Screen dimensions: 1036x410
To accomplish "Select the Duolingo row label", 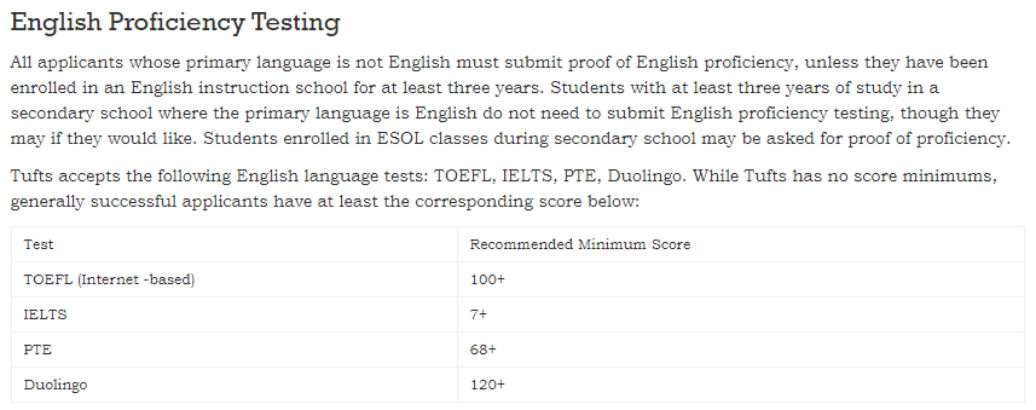I will 56,384.
